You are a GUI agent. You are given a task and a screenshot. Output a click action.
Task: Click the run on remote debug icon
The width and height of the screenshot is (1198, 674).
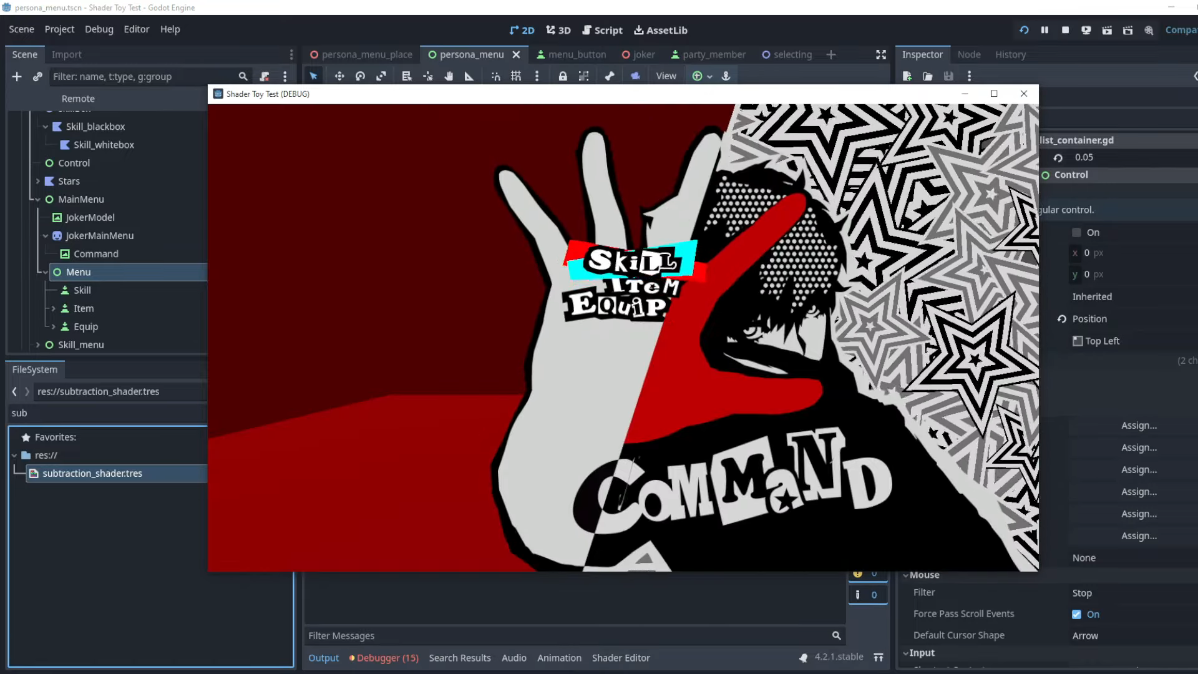1086,30
